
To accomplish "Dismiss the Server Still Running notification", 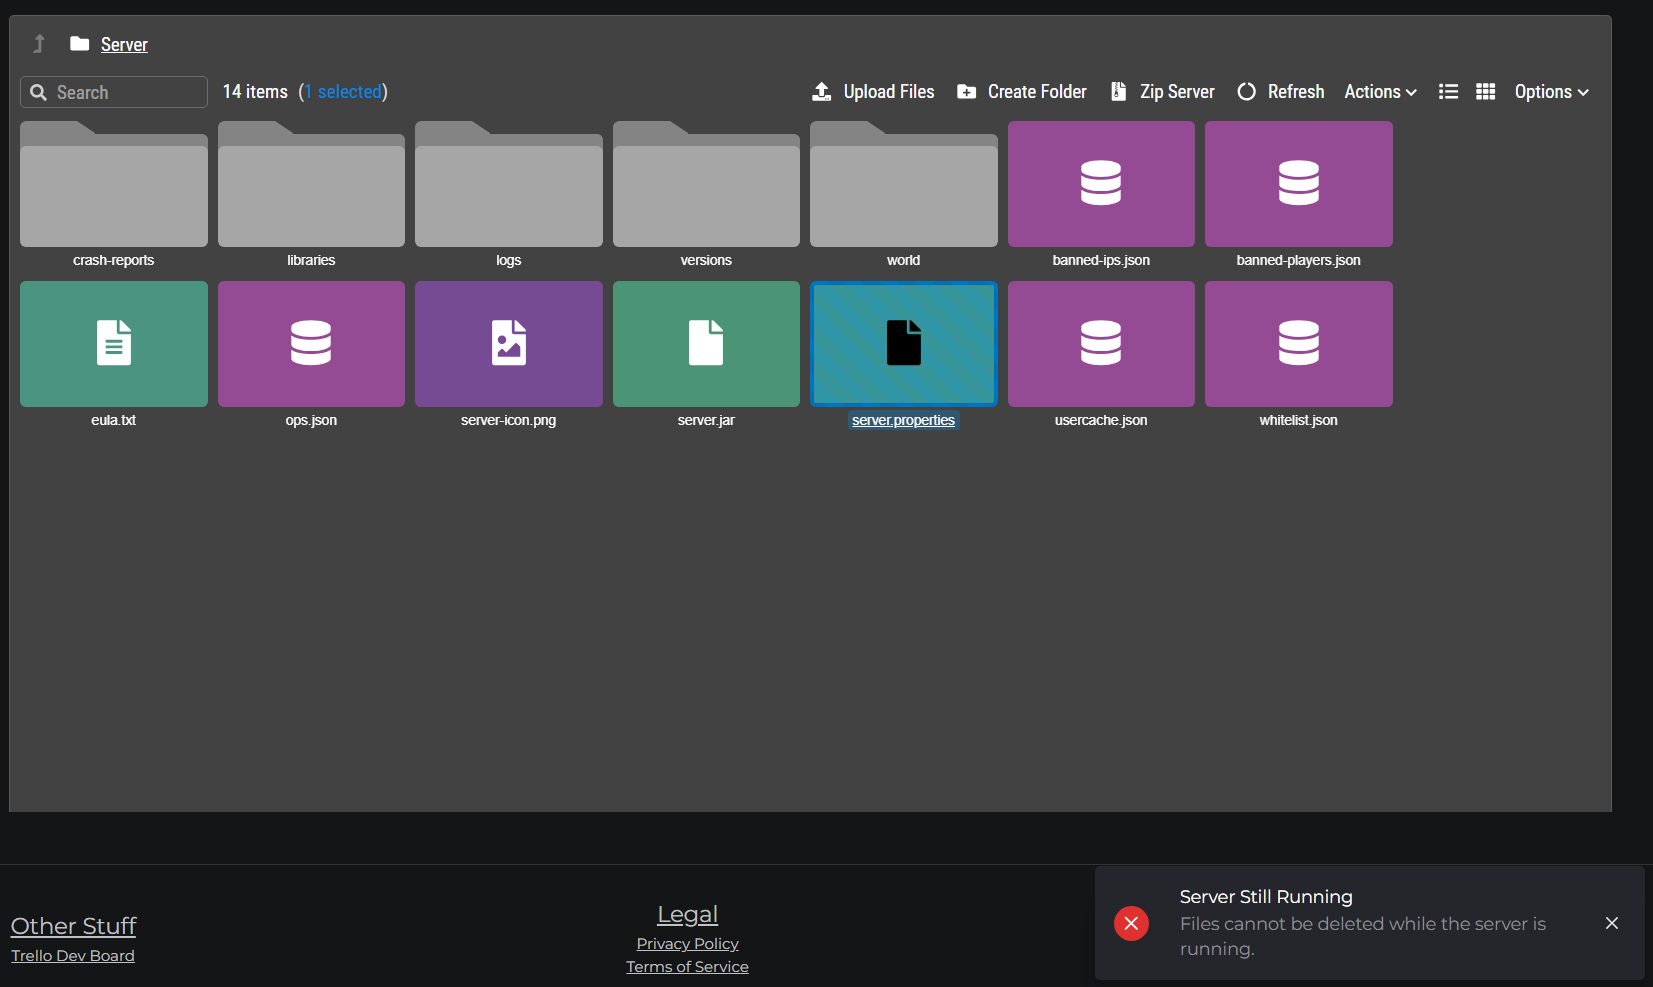I will 1612,923.
